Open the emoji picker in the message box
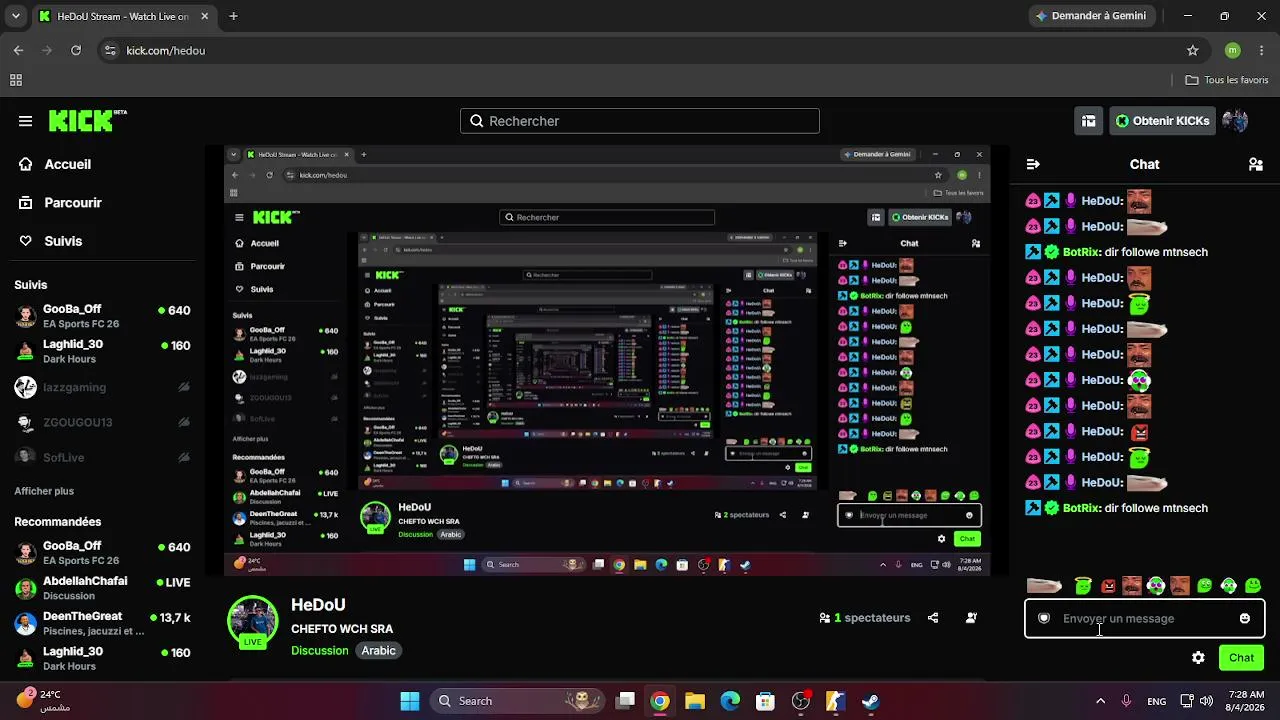Viewport: 1280px width, 720px height. click(1245, 618)
